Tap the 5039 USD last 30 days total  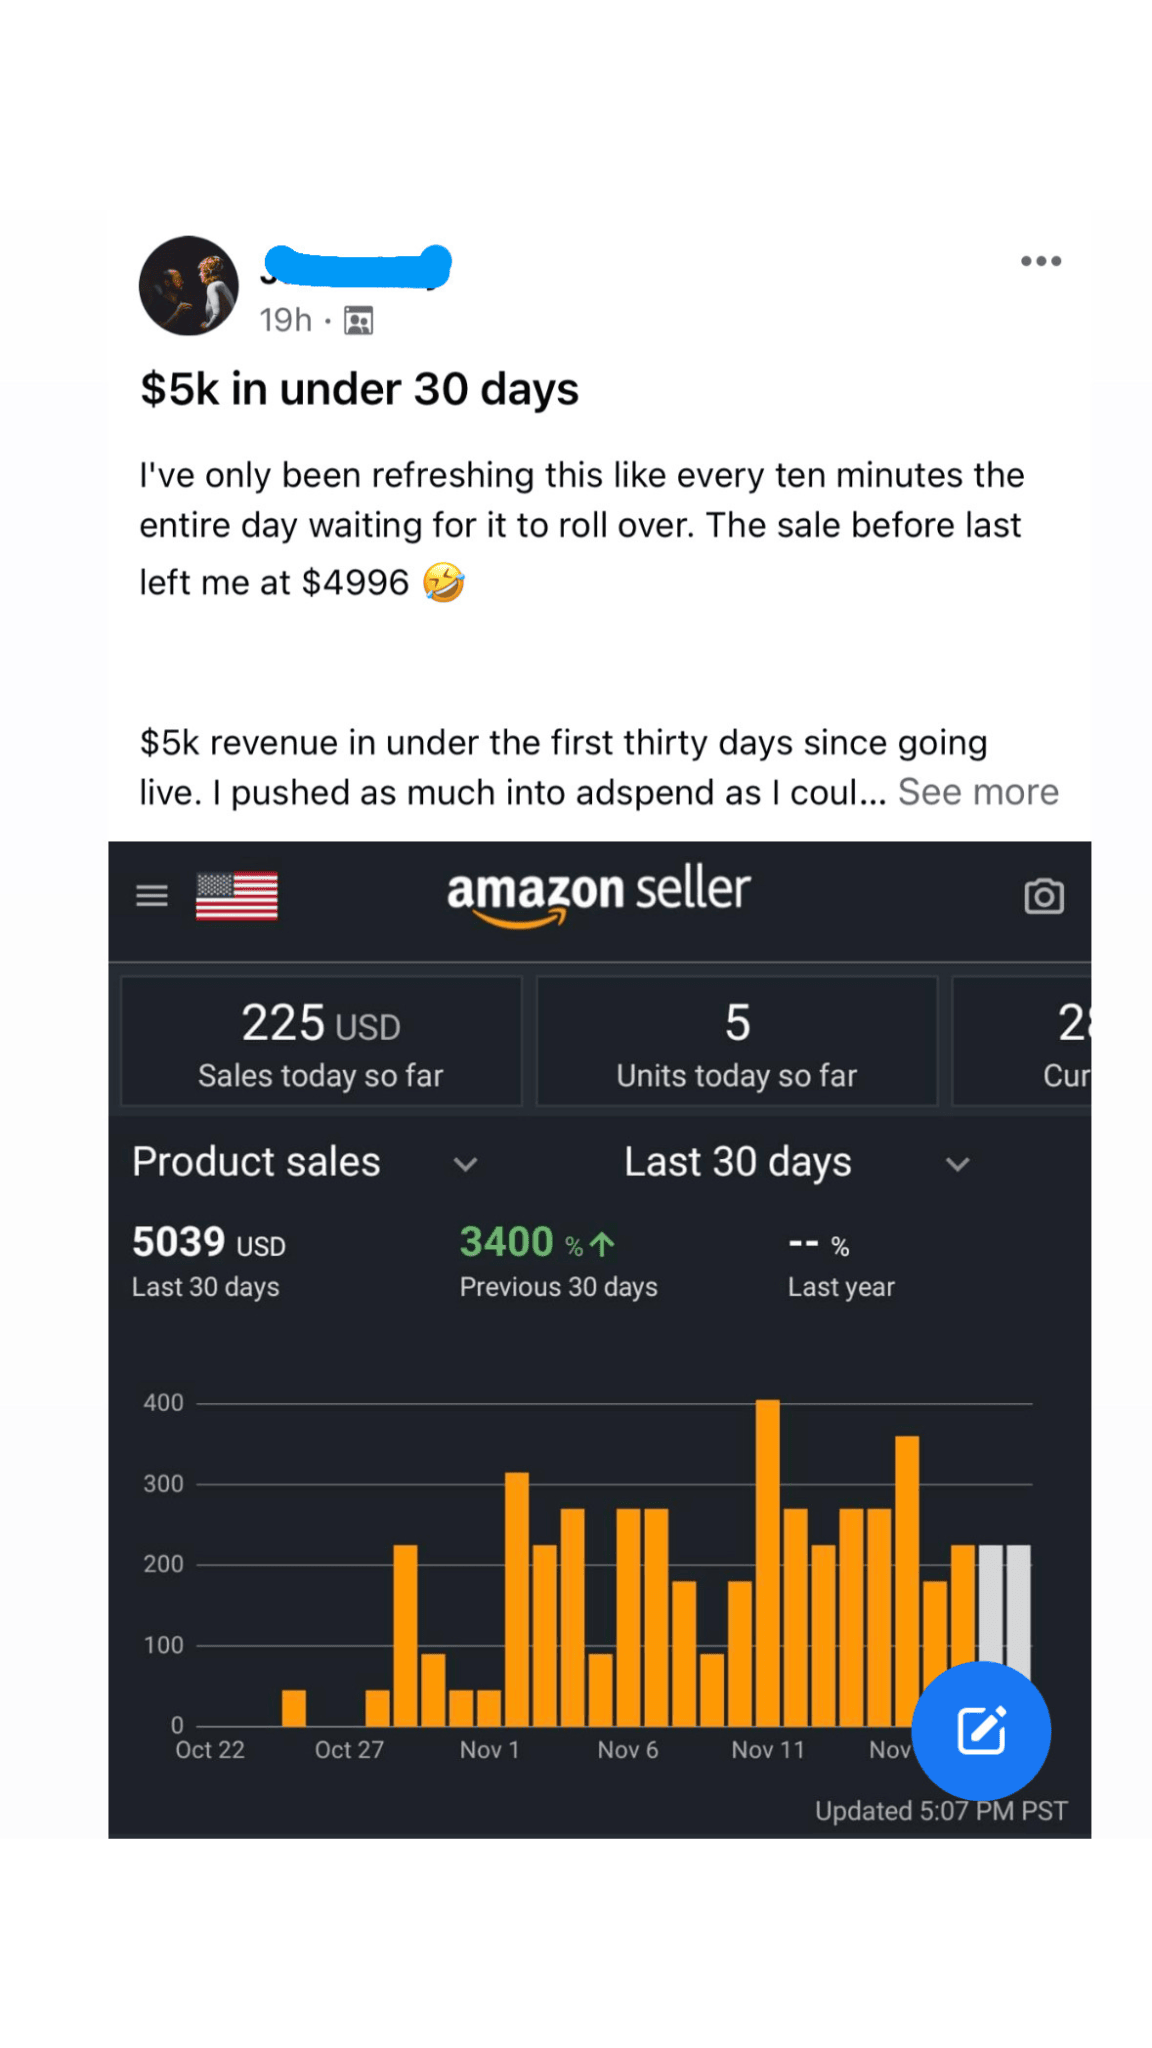(x=209, y=1260)
